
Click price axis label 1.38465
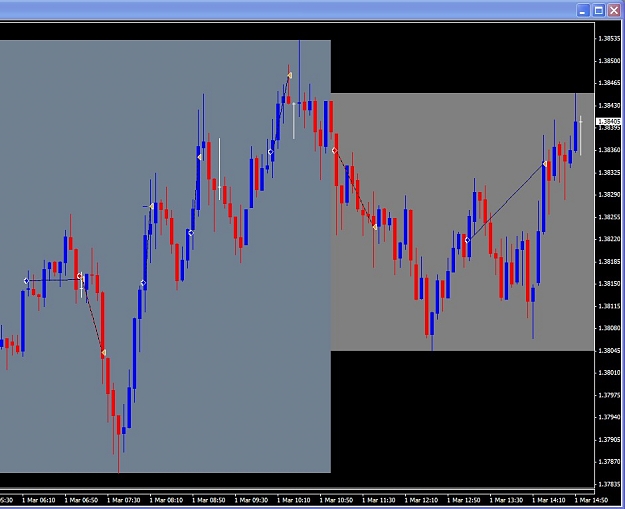click(609, 83)
